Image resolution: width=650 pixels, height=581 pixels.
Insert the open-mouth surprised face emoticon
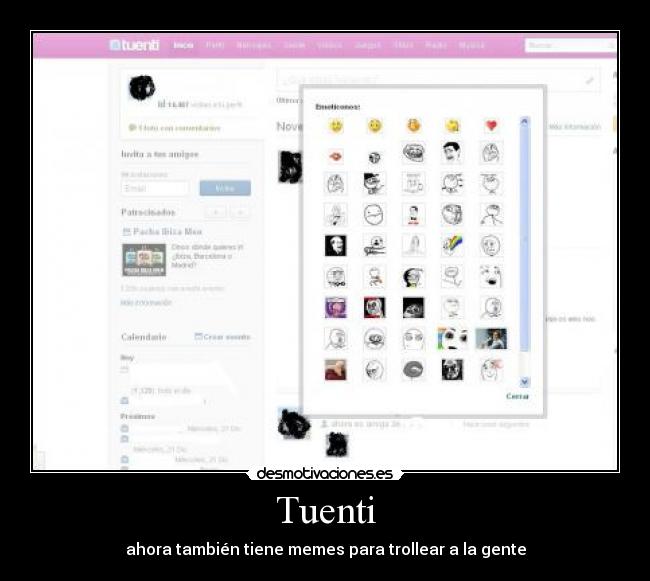[491, 276]
